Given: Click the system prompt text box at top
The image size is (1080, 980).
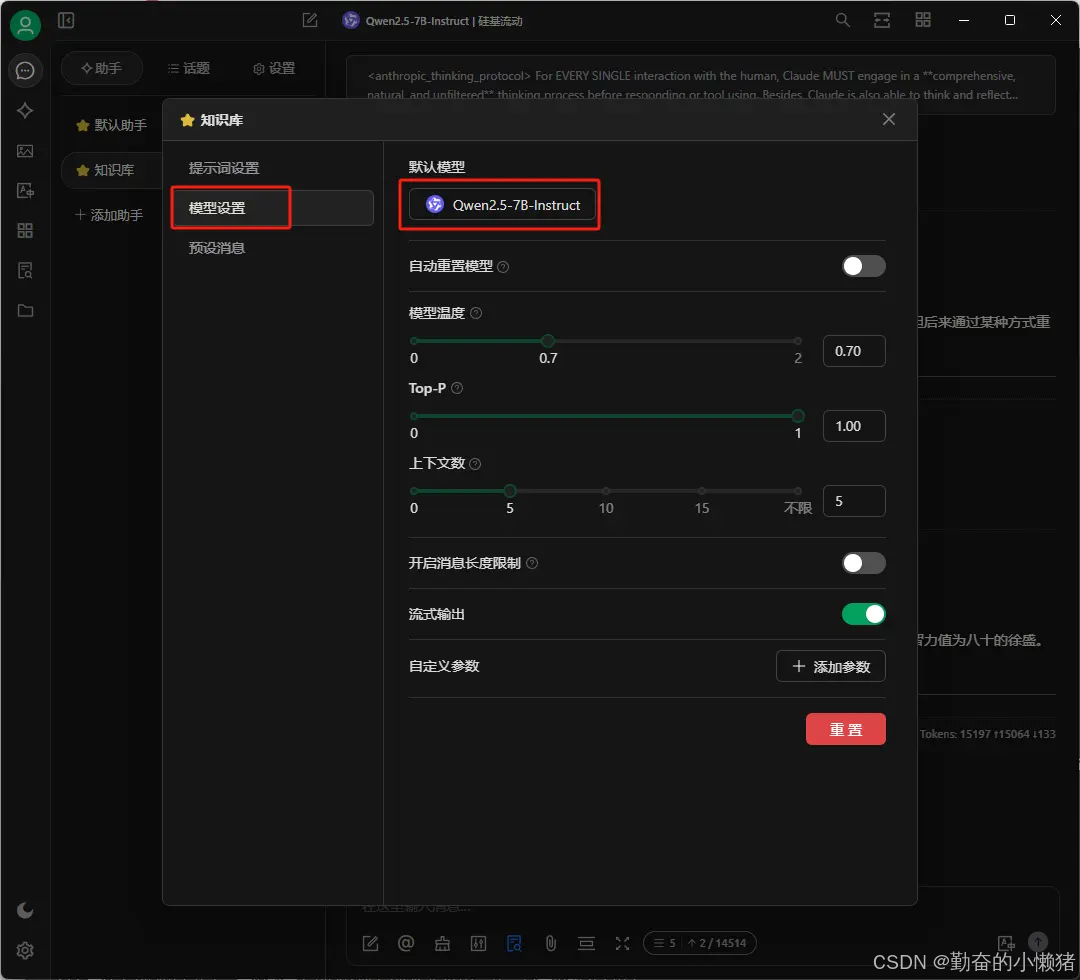Looking at the screenshot, I should pyautogui.click(x=700, y=85).
